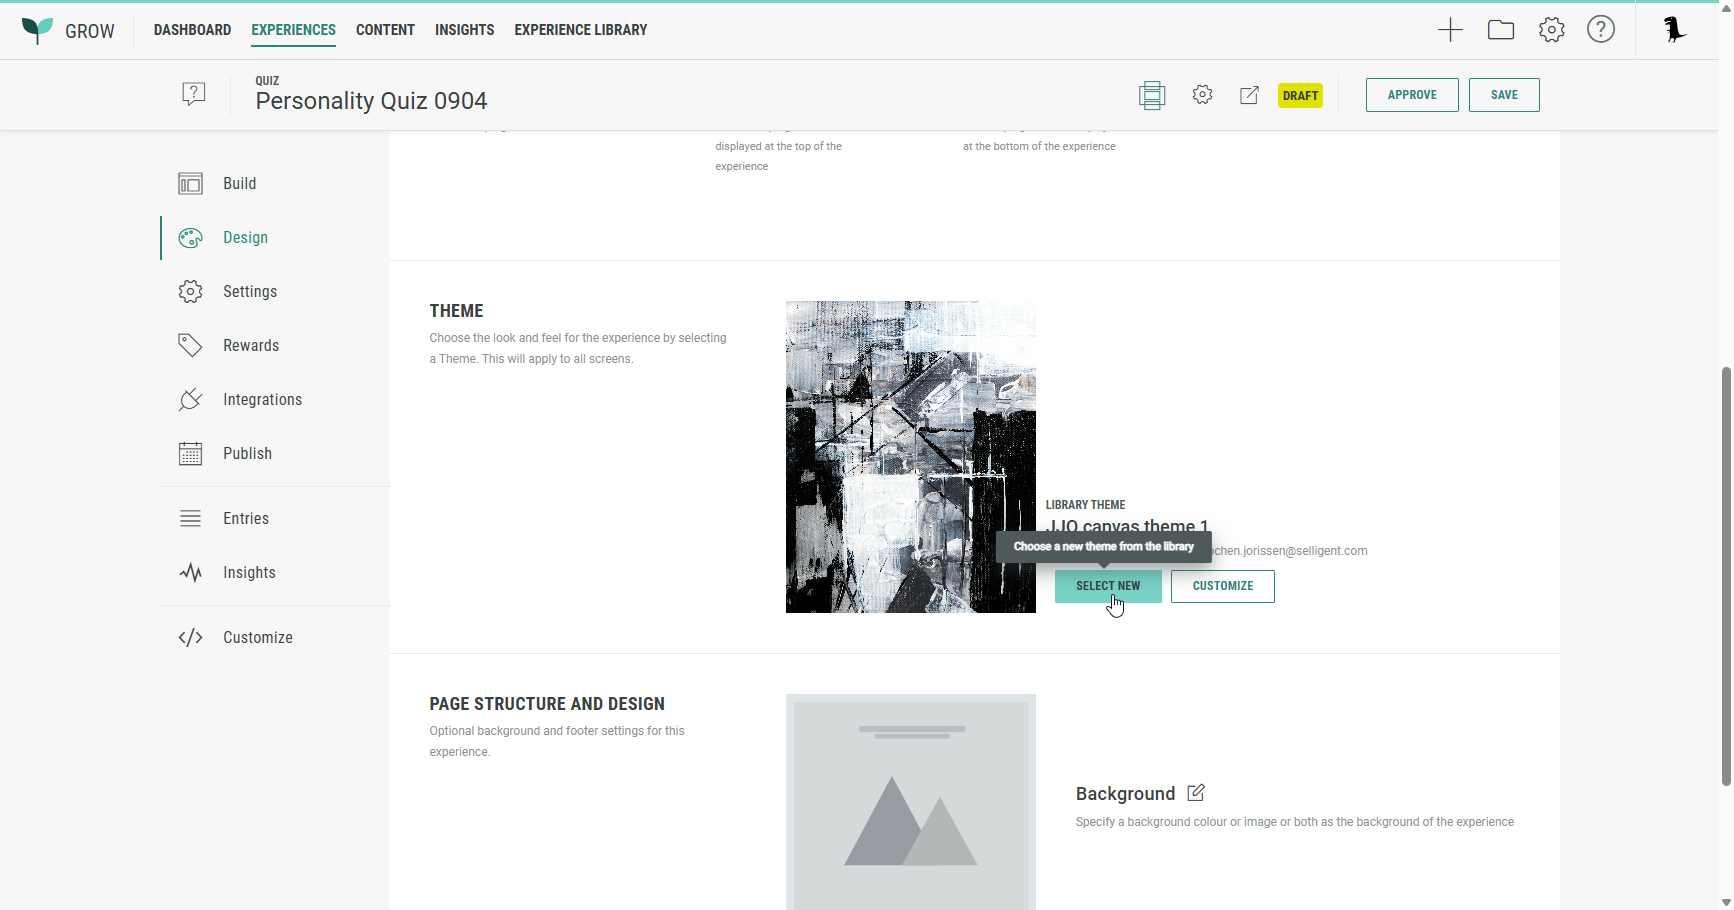This screenshot has height=910, width=1734.
Task: Click the PAGE STRUCTURE AND DESIGN heading
Action: [x=547, y=704]
